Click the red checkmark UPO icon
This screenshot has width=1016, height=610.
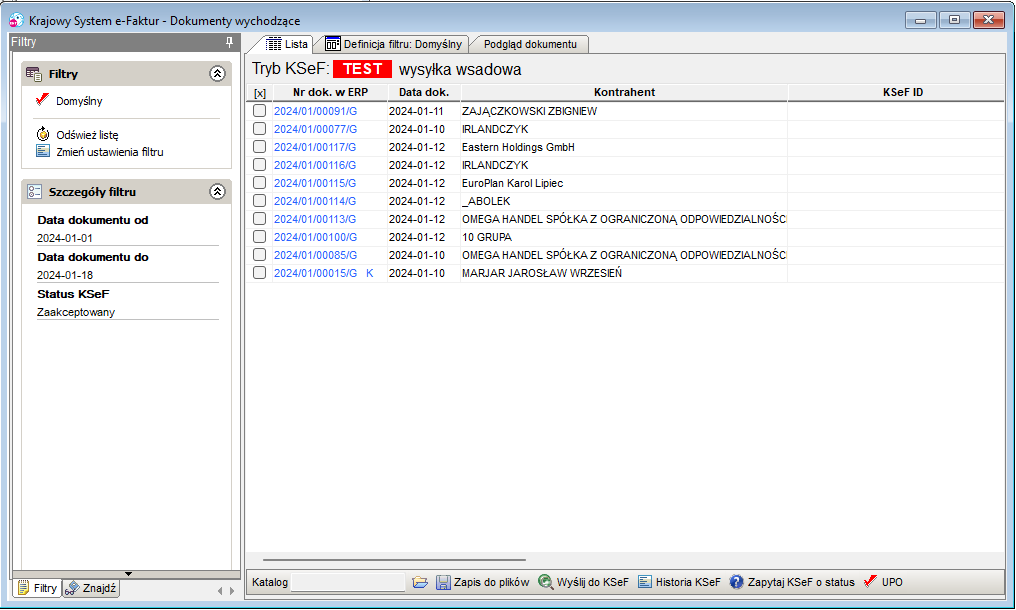pyautogui.click(x=870, y=581)
